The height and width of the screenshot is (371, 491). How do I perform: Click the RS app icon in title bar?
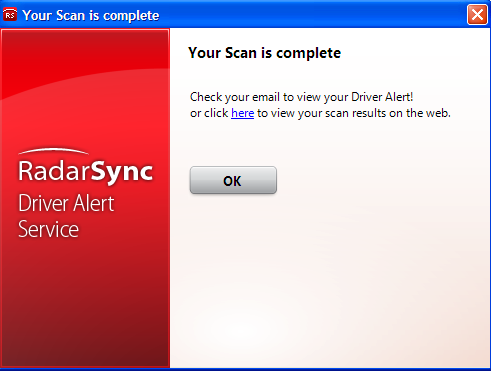[x=10, y=15]
